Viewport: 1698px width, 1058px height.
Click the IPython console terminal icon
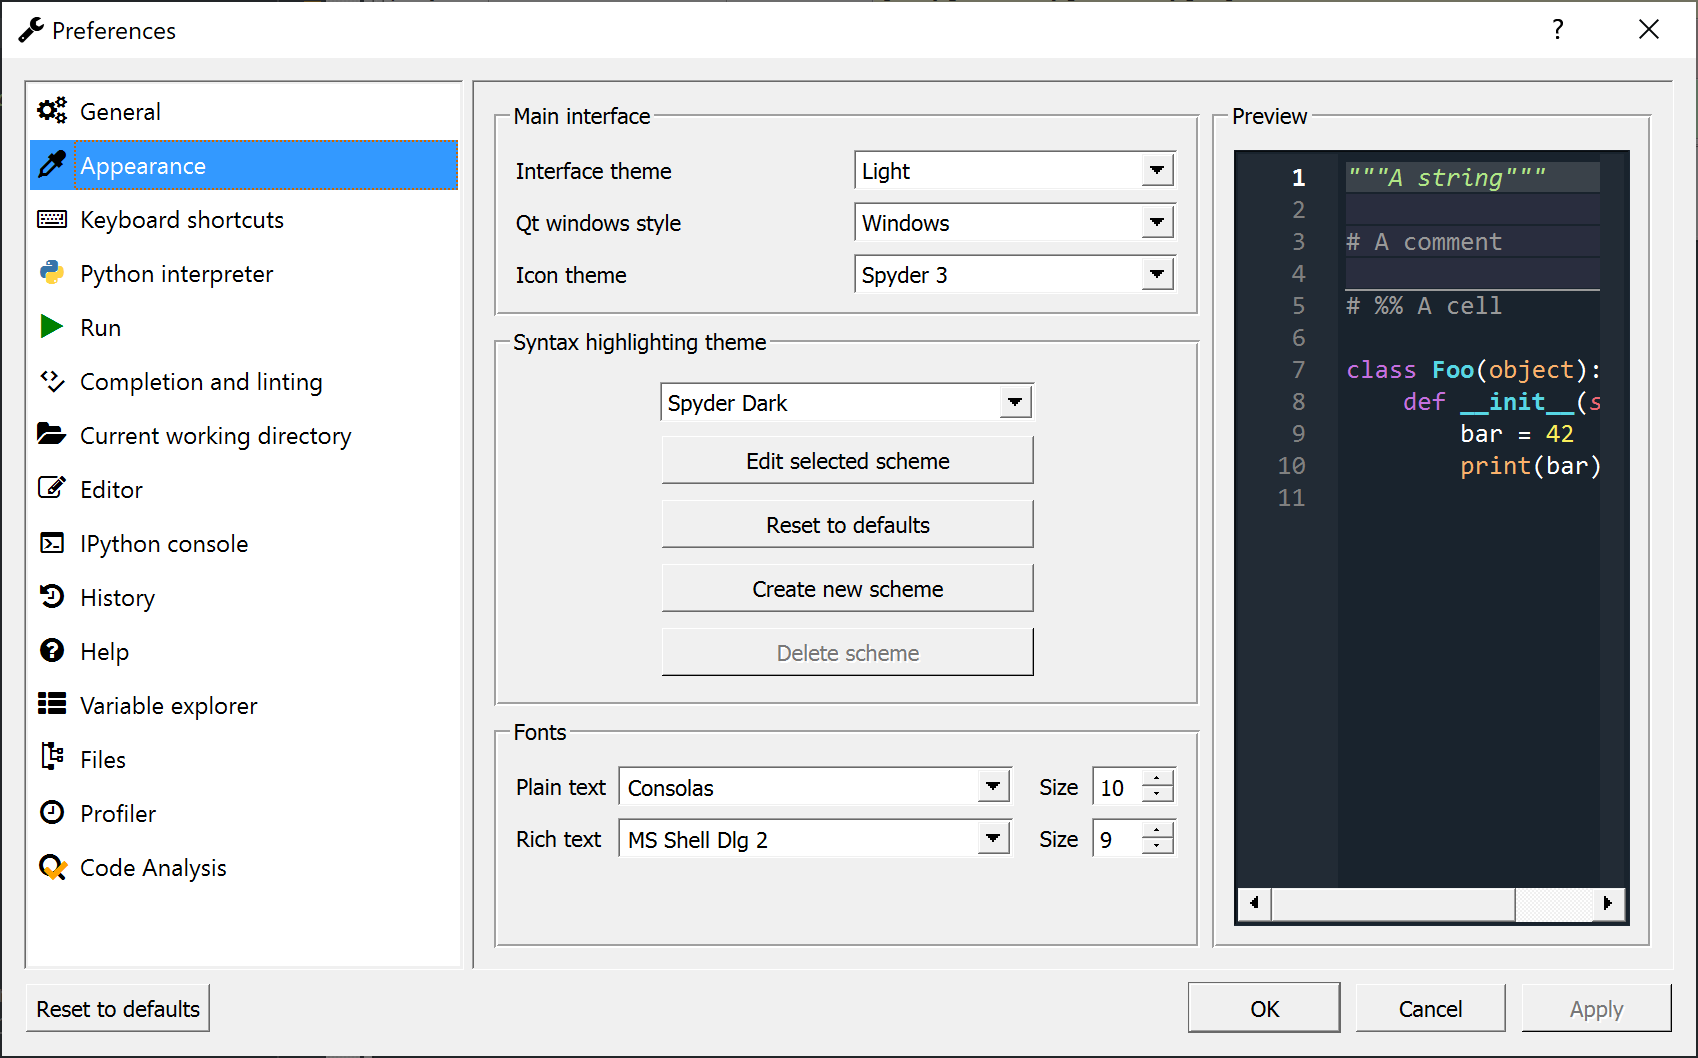pos(52,543)
